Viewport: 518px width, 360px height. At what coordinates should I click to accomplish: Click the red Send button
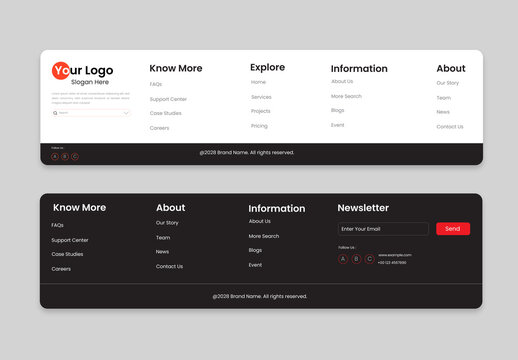[x=453, y=229]
